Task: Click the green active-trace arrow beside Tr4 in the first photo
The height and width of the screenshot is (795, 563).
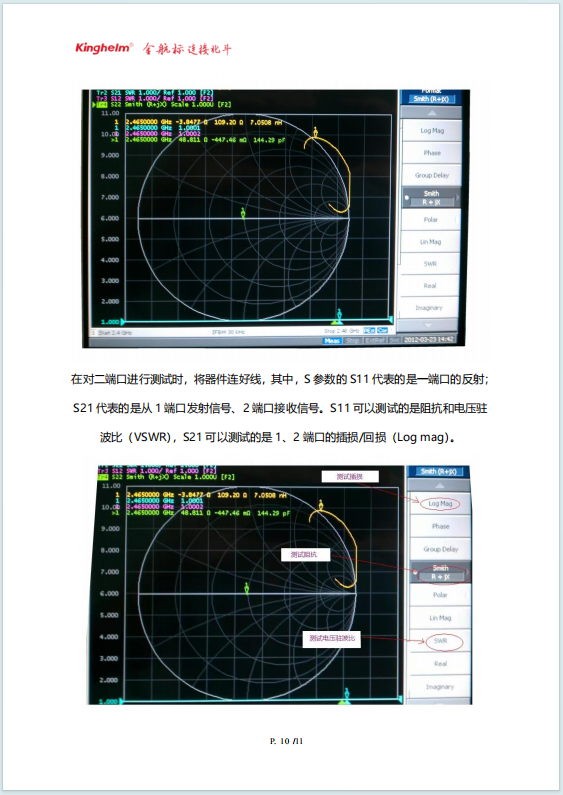Action: coord(94,104)
